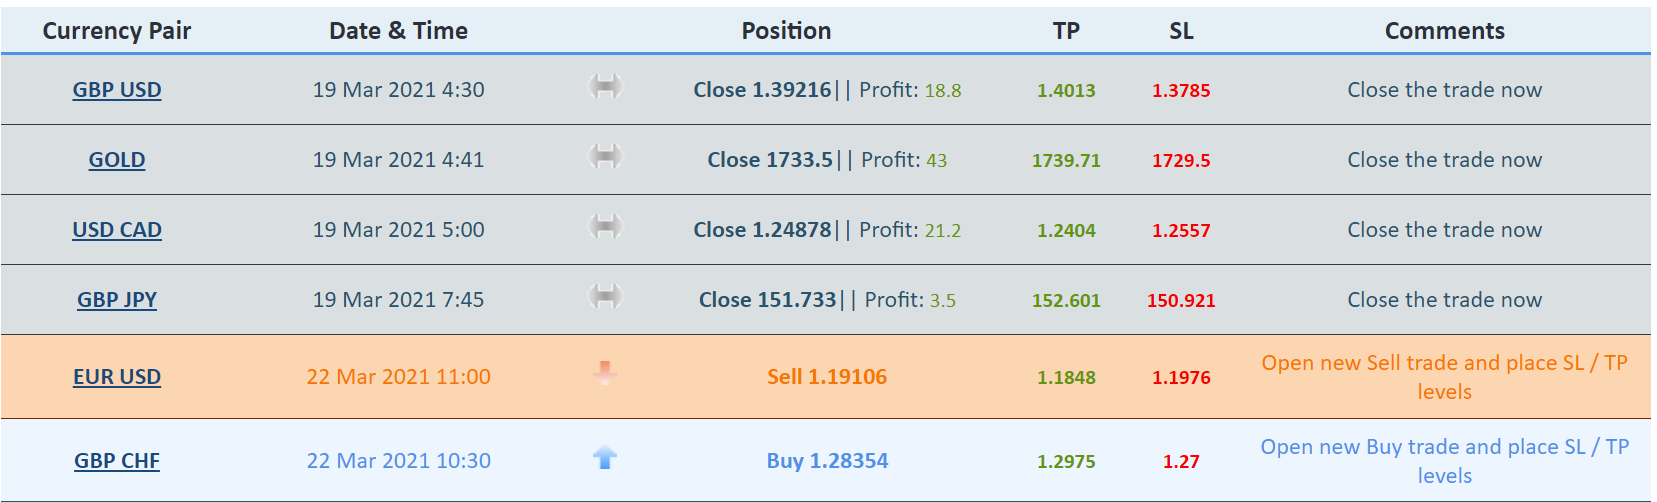Click the blue buy arrow for GBP CHF
This screenshot has width=1657, height=502.
(605, 458)
